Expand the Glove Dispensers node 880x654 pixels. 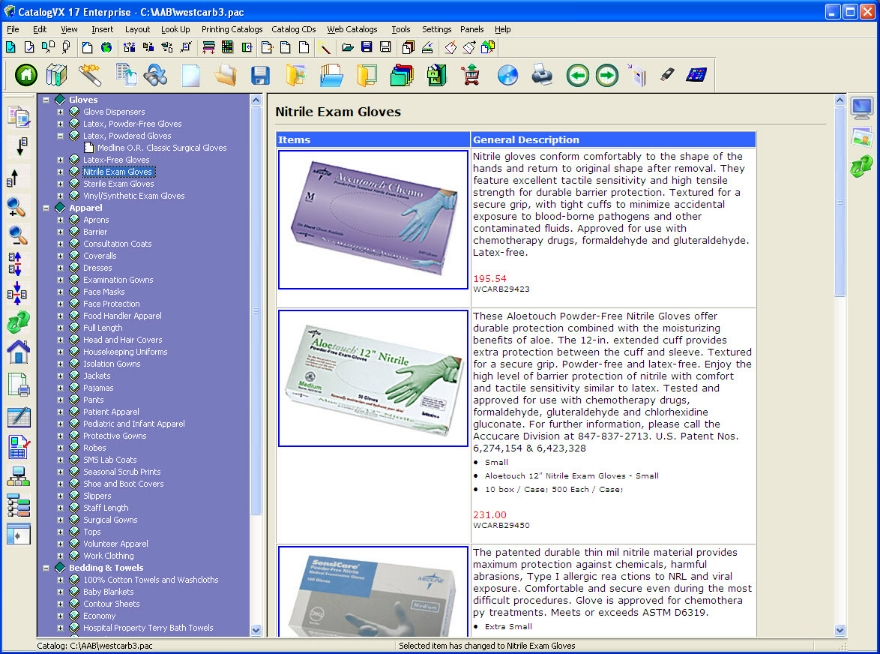click(x=60, y=112)
